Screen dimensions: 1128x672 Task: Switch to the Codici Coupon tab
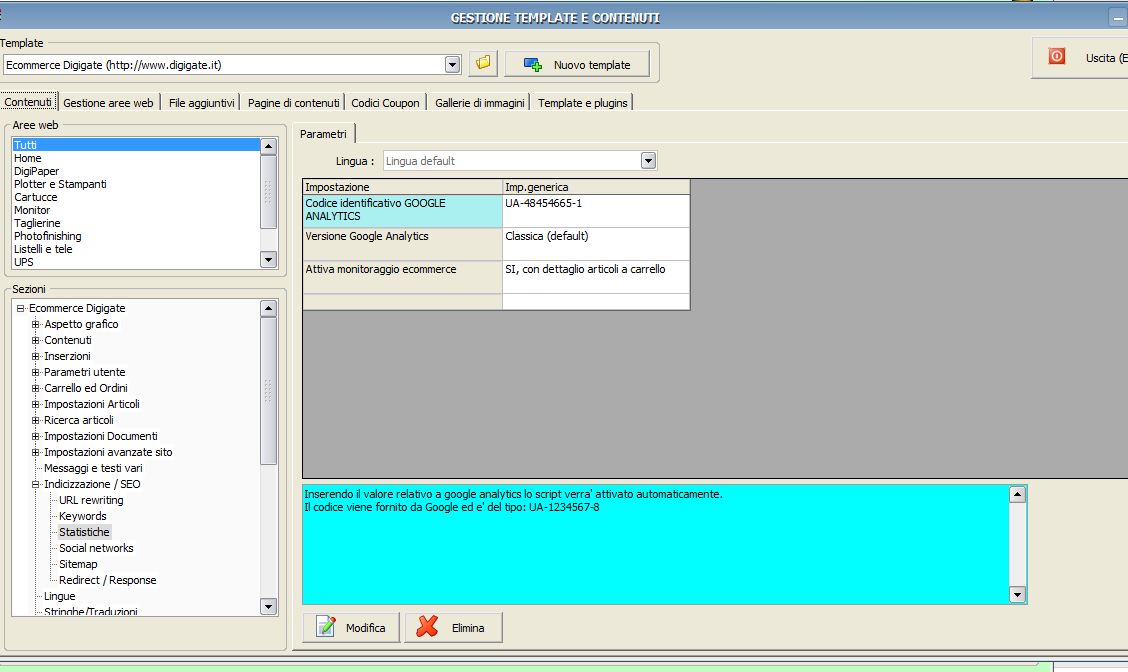tap(385, 103)
